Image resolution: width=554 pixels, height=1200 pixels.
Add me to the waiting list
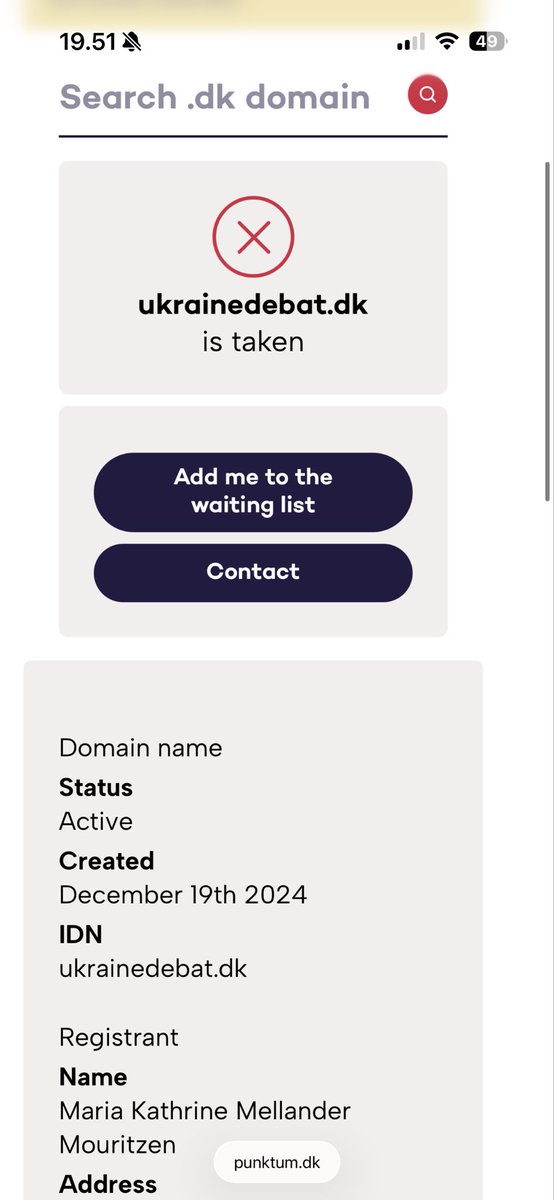tap(253, 491)
